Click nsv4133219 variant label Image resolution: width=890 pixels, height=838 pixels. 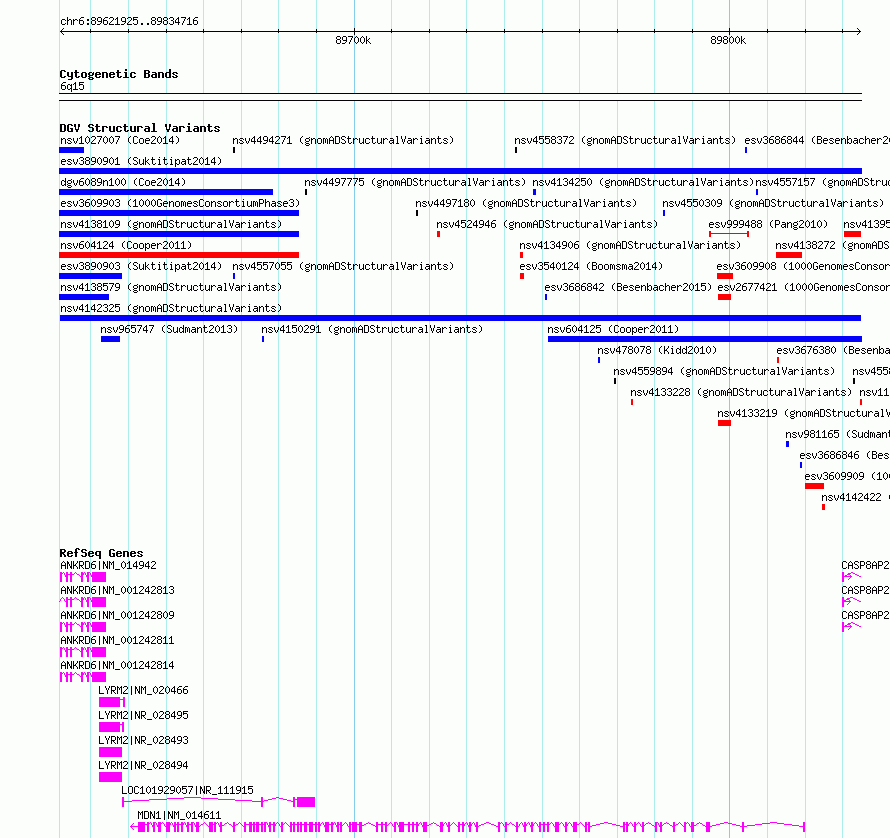(803, 413)
